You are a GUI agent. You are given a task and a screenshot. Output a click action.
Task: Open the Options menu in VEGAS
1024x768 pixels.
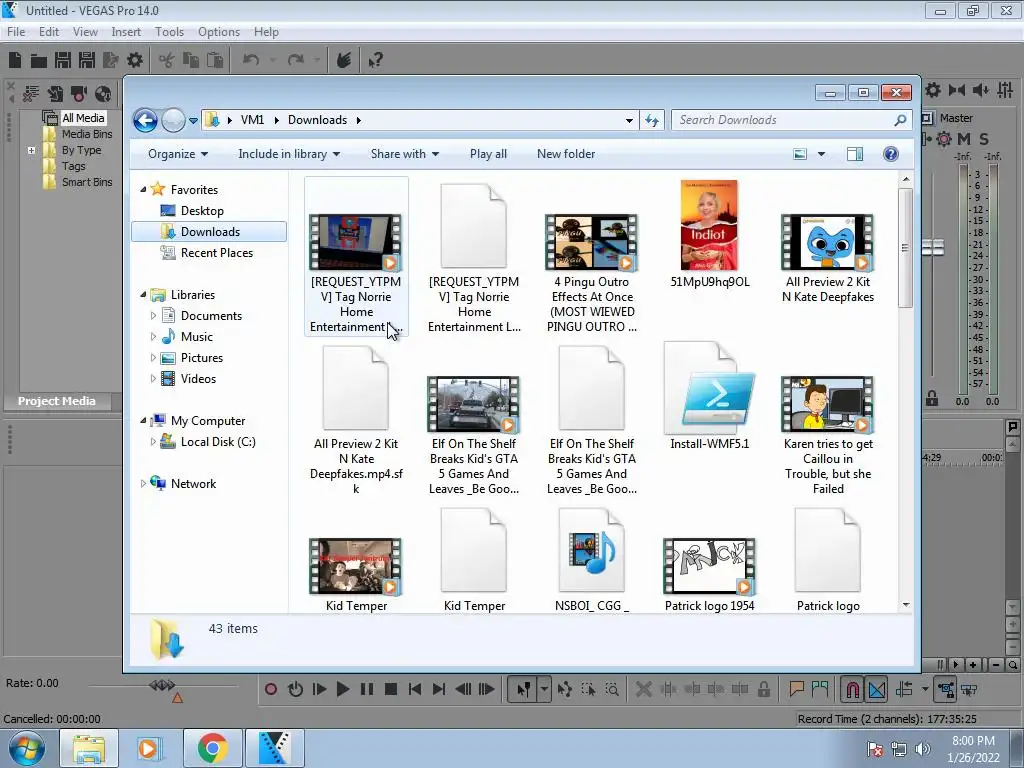(219, 31)
